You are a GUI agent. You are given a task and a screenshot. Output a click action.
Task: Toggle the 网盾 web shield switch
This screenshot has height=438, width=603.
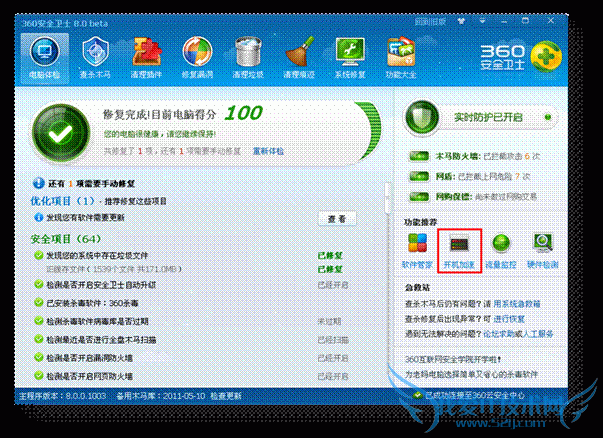[x=419, y=177]
